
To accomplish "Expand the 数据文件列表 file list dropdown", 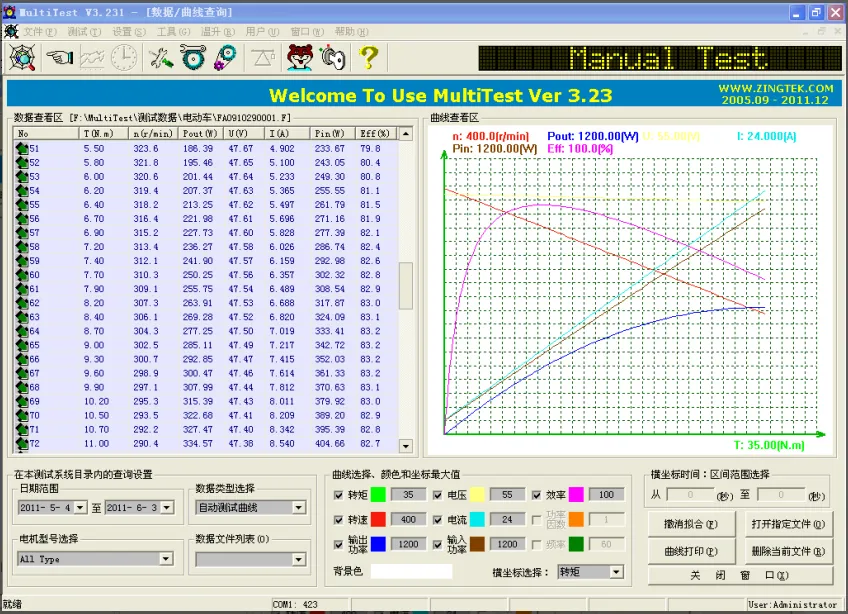I will pos(299,559).
